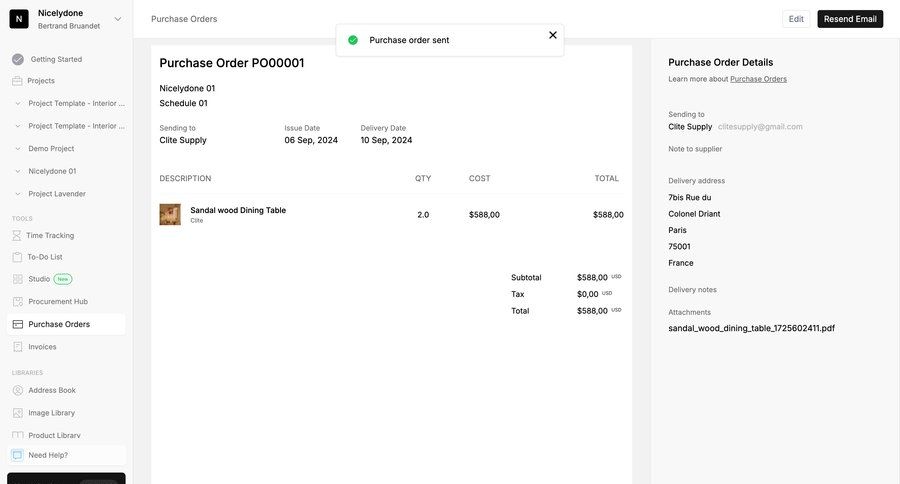The height and width of the screenshot is (484, 900).
Task: Click the postal code 75001
Action: (x=680, y=246)
